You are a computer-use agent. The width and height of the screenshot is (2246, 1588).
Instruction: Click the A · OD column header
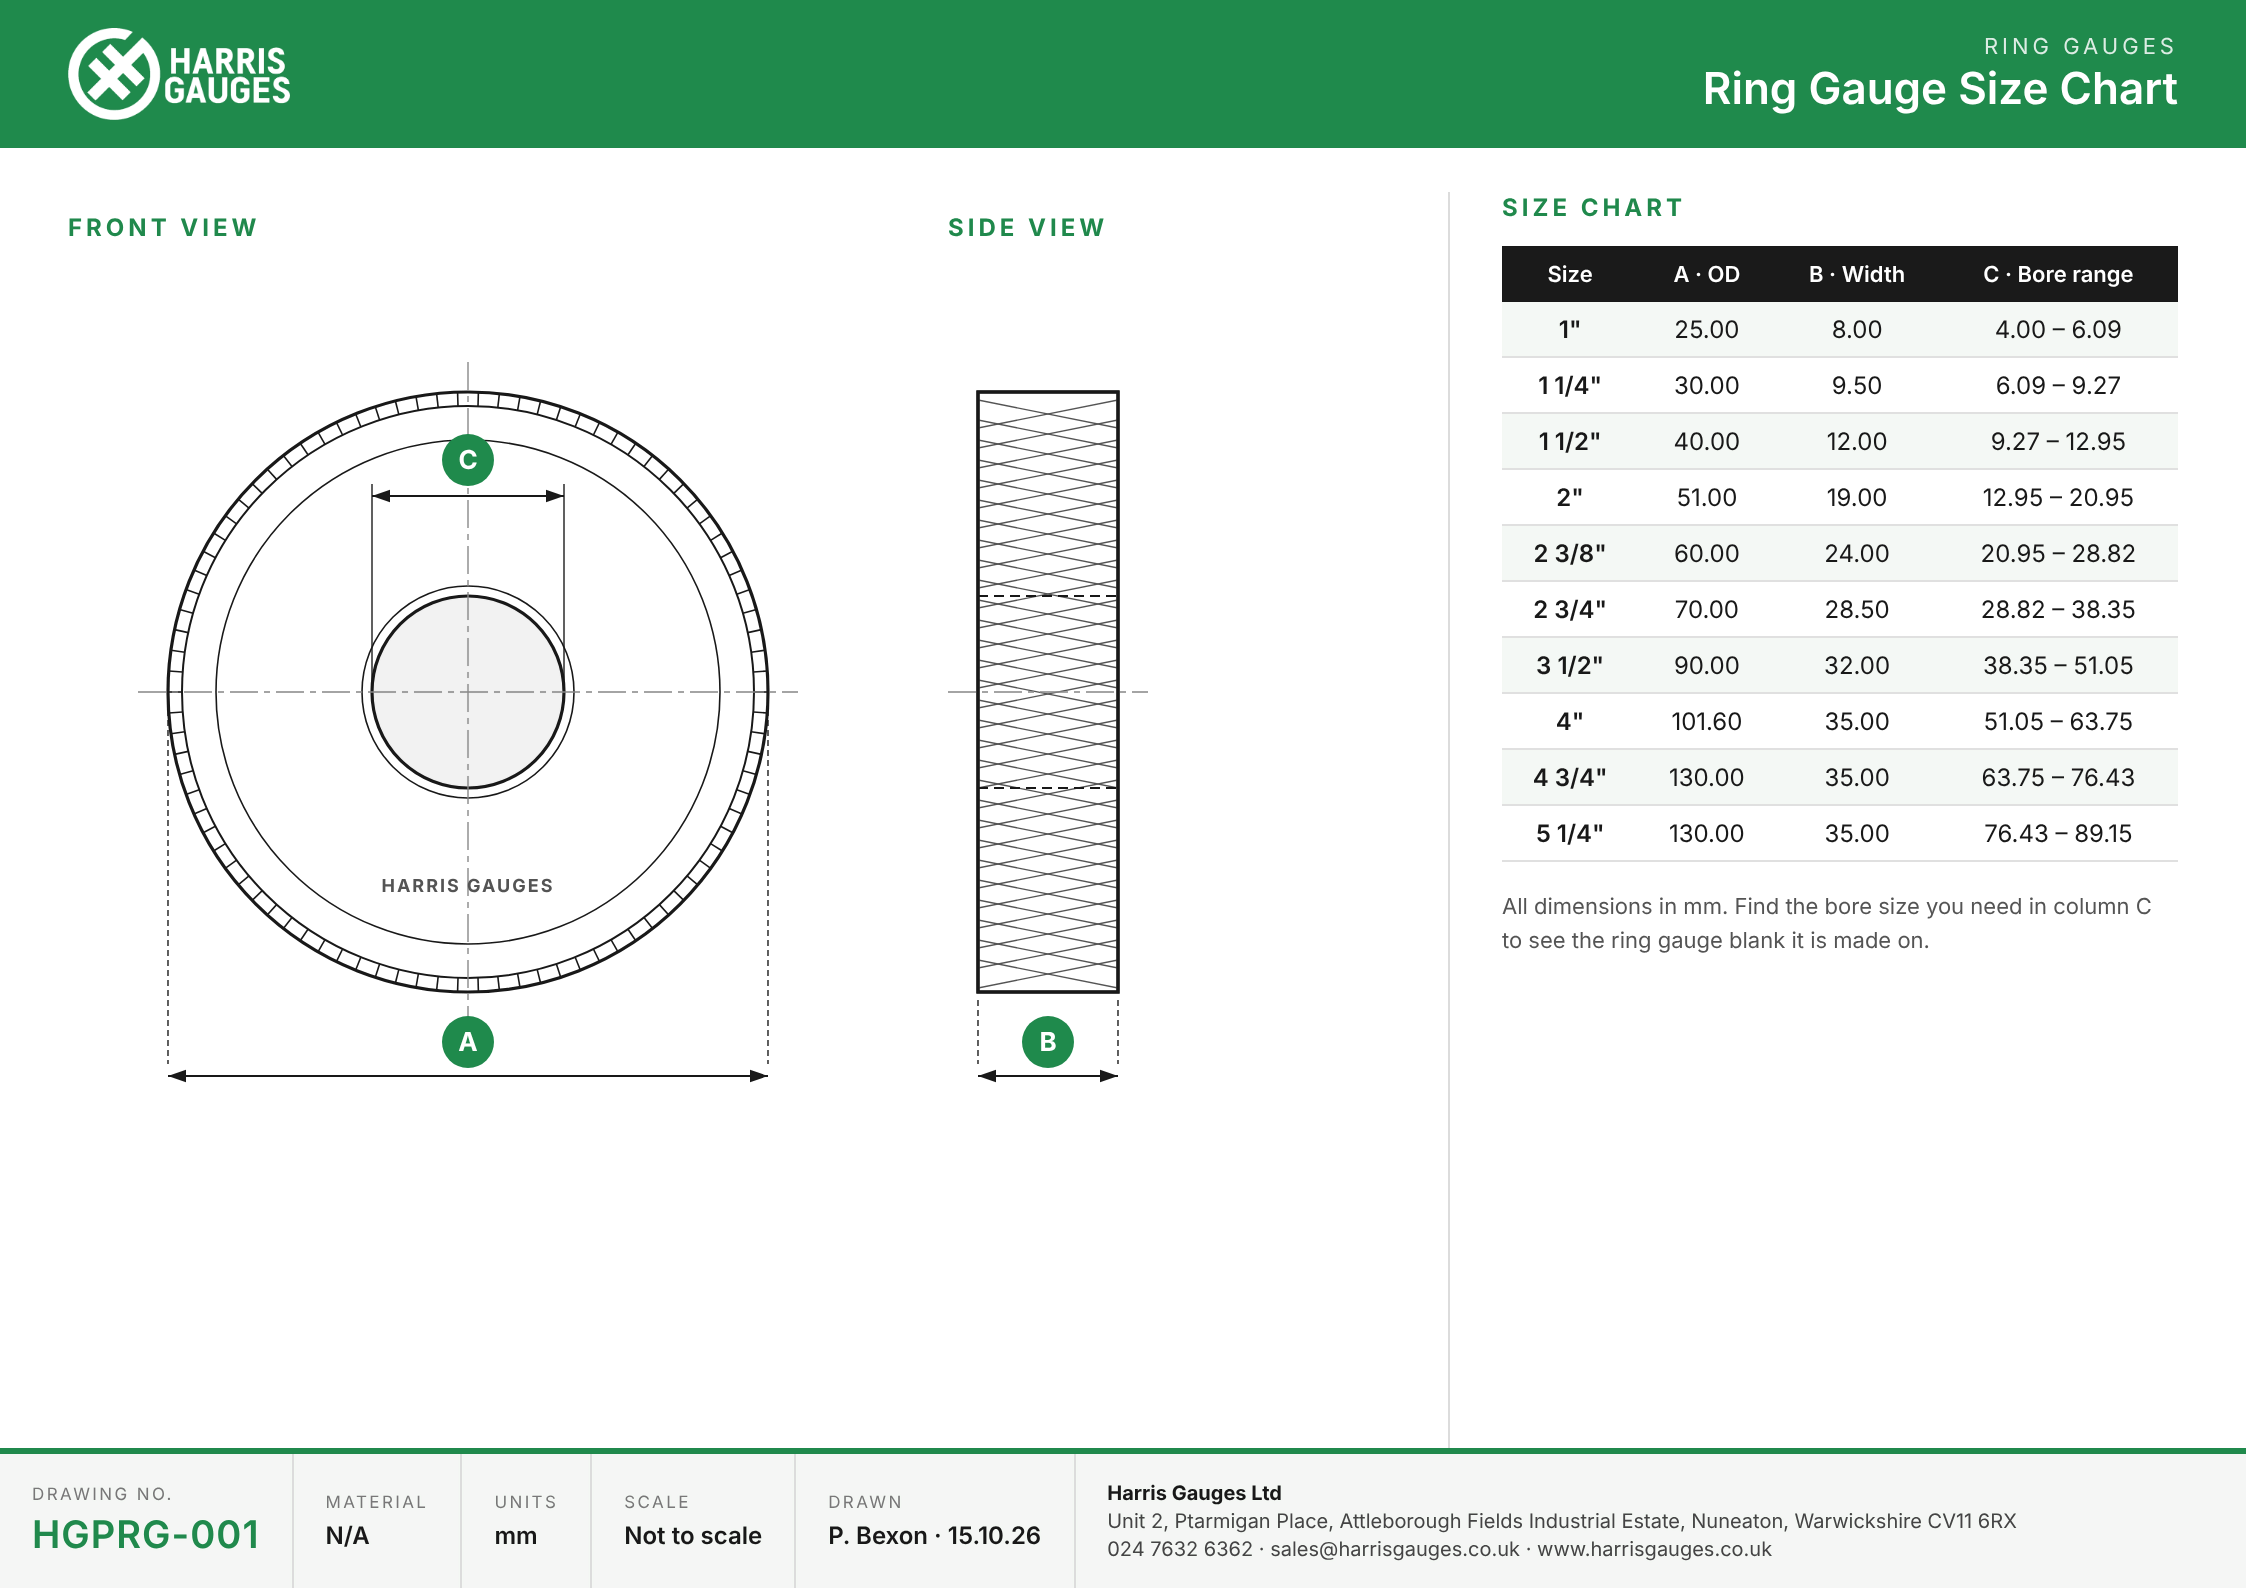coord(1707,274)
